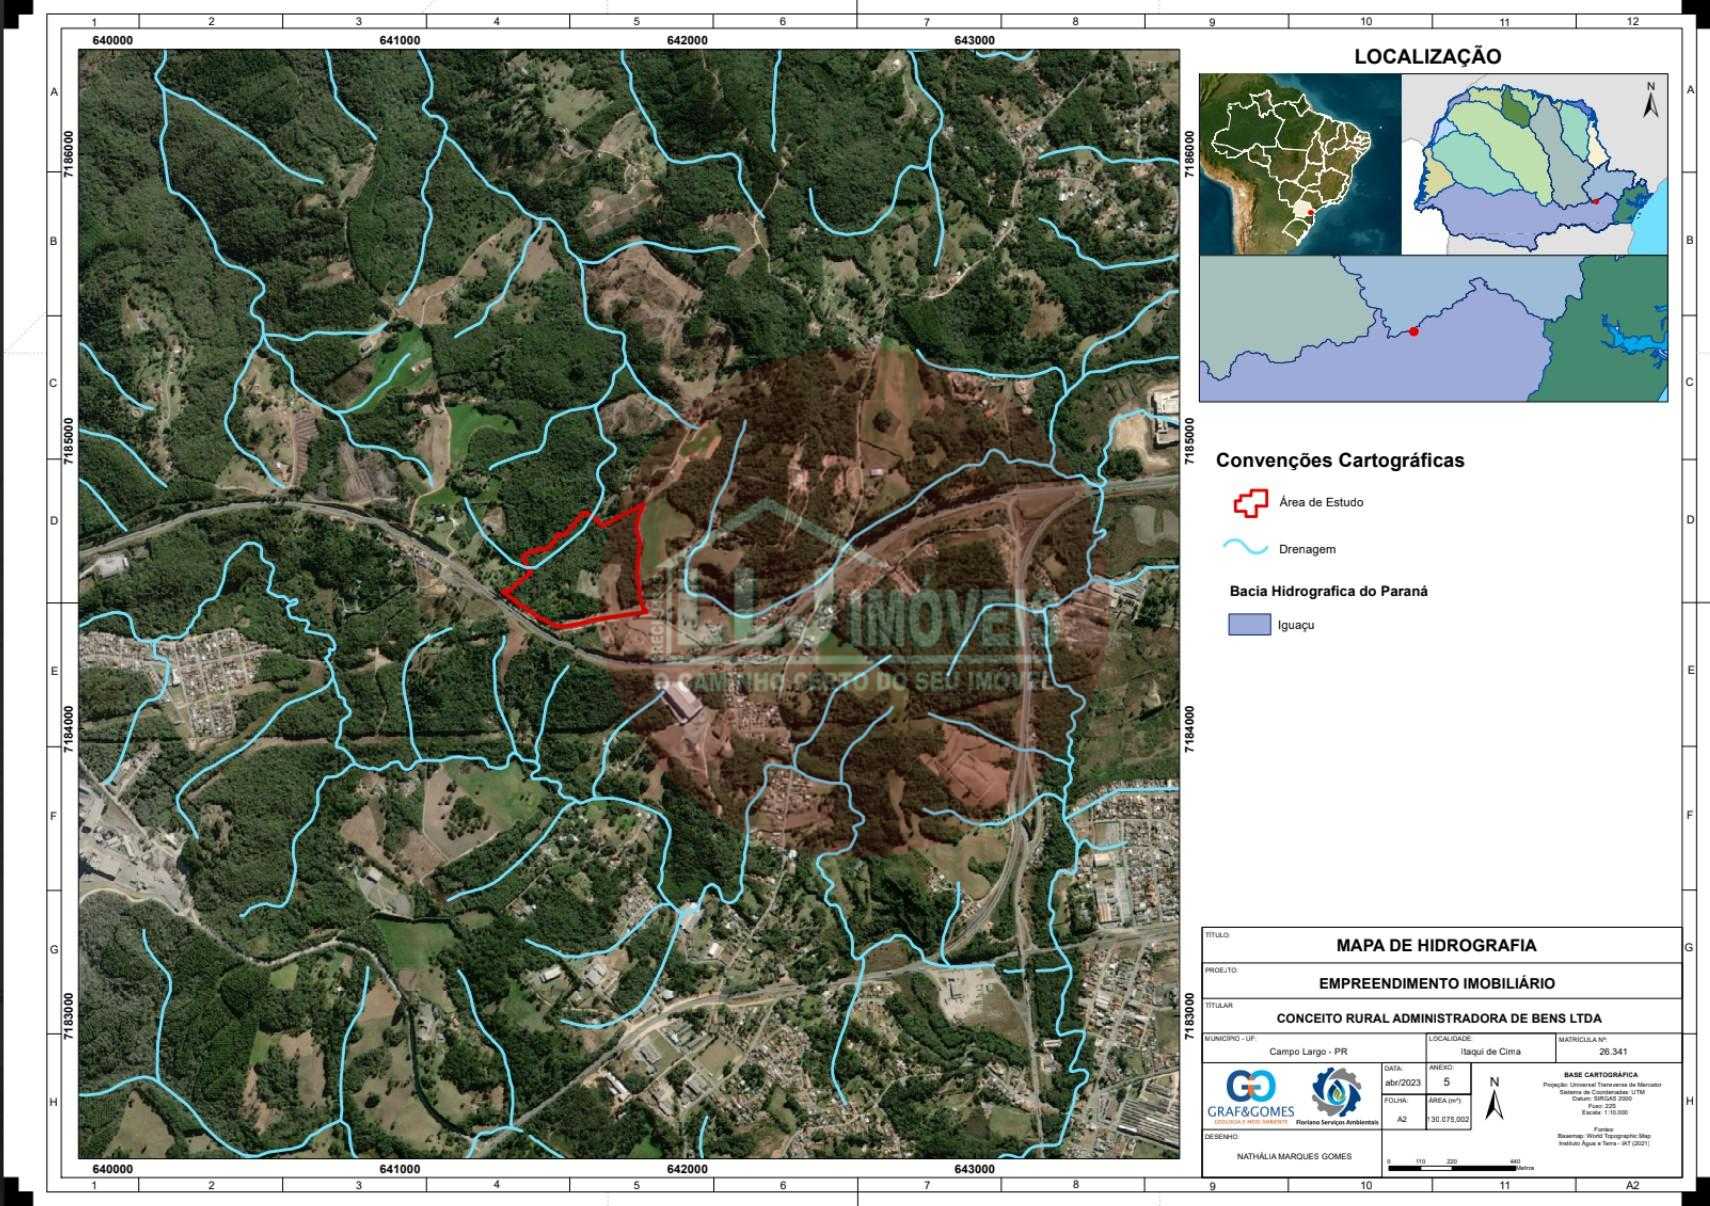Click the LOCALIZAÇÃO heading

[x=1427, y=57]
